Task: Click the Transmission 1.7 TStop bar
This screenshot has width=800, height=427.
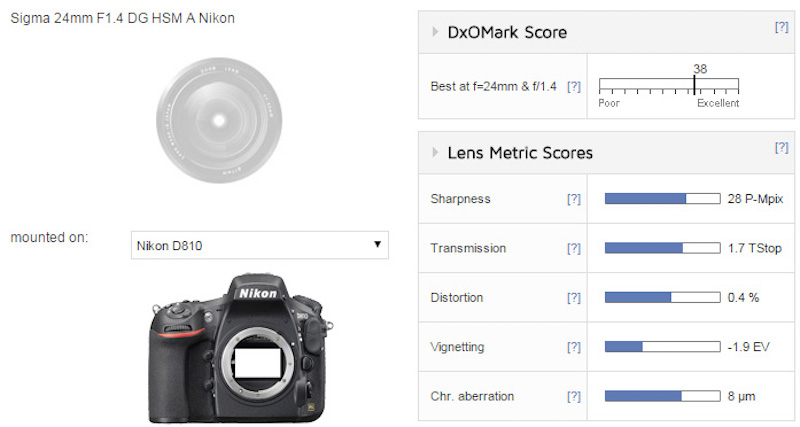Action: coord(662,248)
